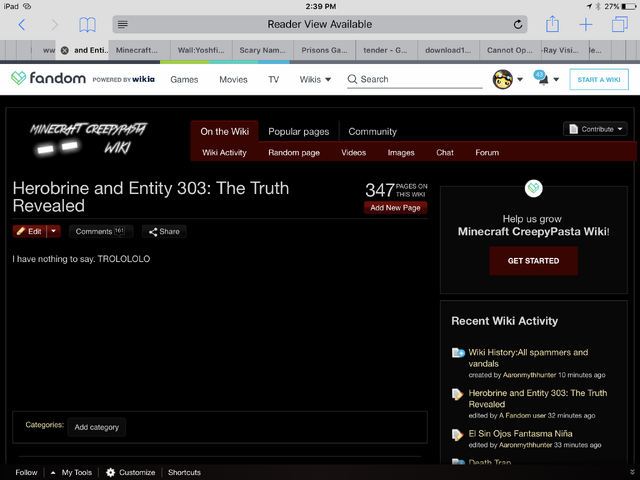This screenshot has height=480, width=640.
Task: Switch to the tender - G... browser tab
Action: tap(386, 50)
